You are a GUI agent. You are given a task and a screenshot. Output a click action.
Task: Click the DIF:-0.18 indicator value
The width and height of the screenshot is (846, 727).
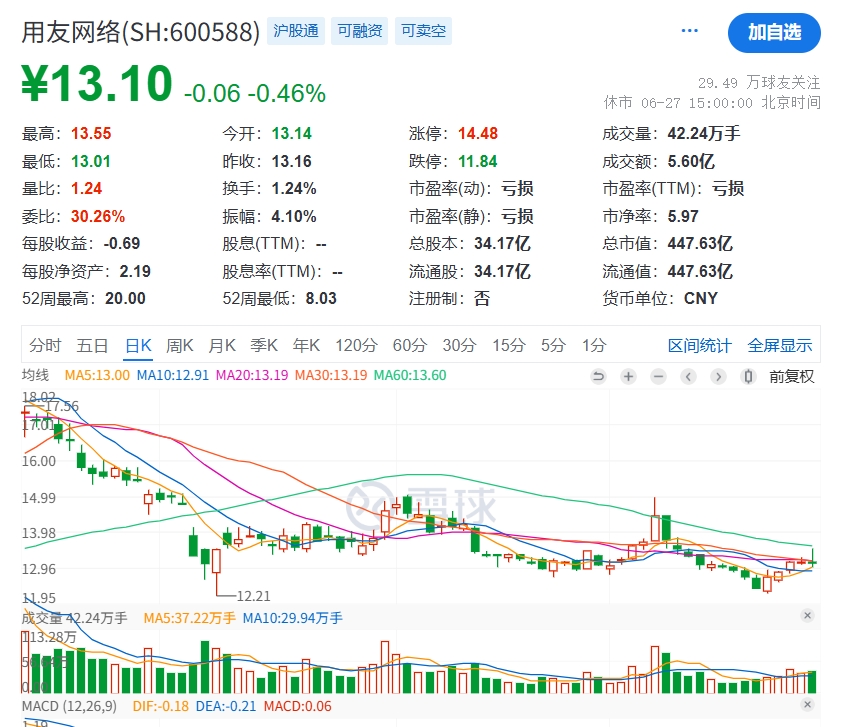tap(161, 706)
